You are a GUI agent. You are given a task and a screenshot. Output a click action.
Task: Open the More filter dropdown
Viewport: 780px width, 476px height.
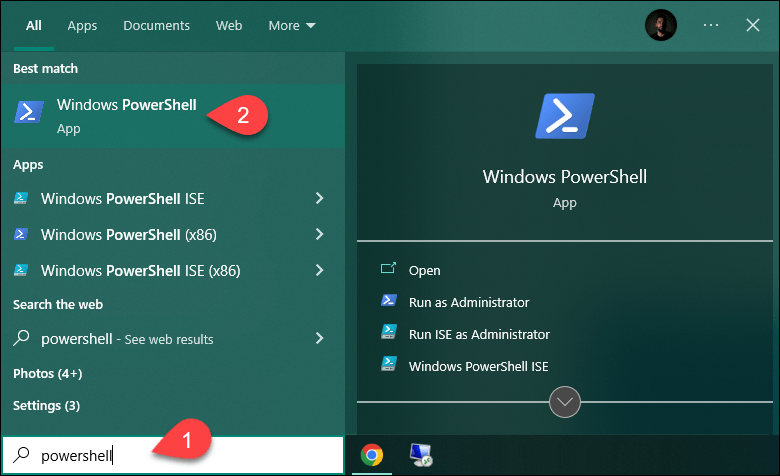[x=292, y=25]
